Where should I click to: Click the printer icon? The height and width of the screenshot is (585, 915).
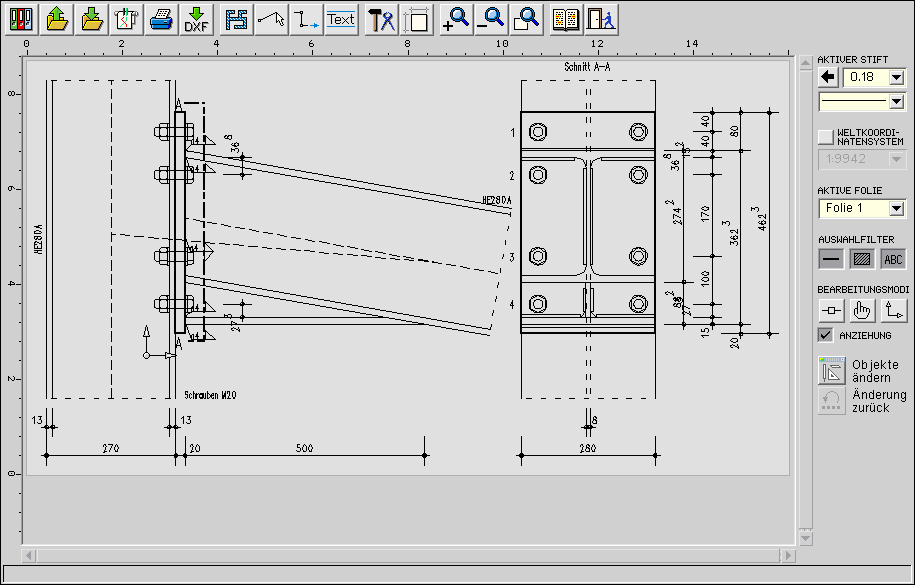pyautogui.click(x=161, y=19)
